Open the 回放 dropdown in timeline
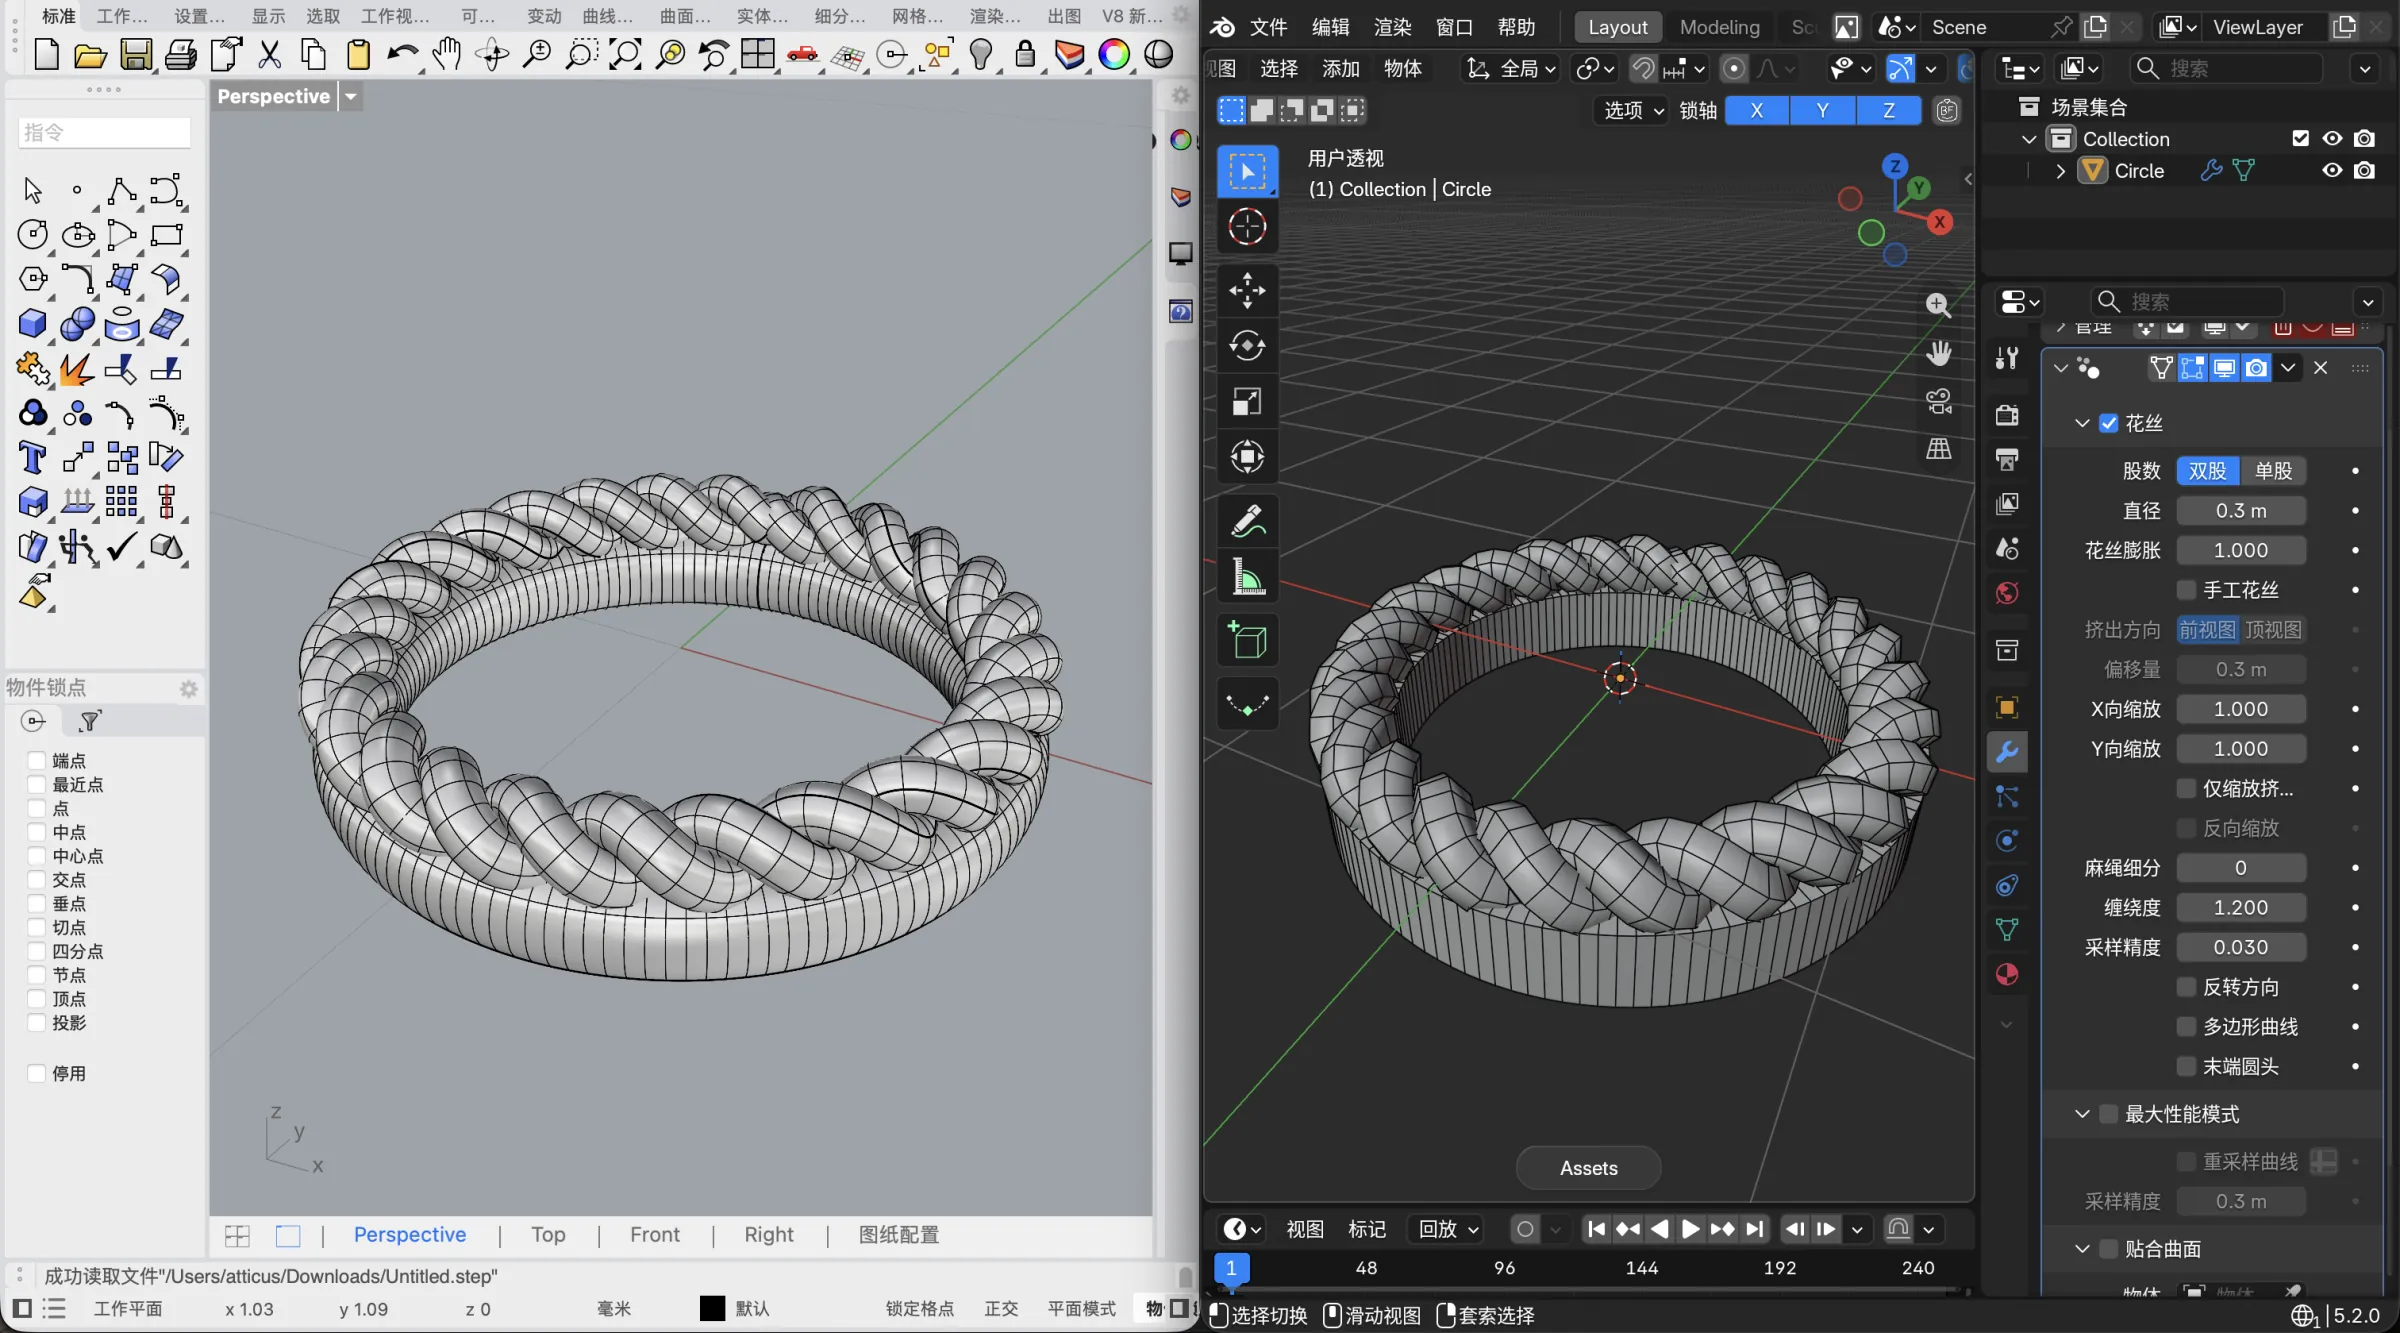Image resolution: width=2400 pixels, height=1333 pixels. tap(1447, 1229)
